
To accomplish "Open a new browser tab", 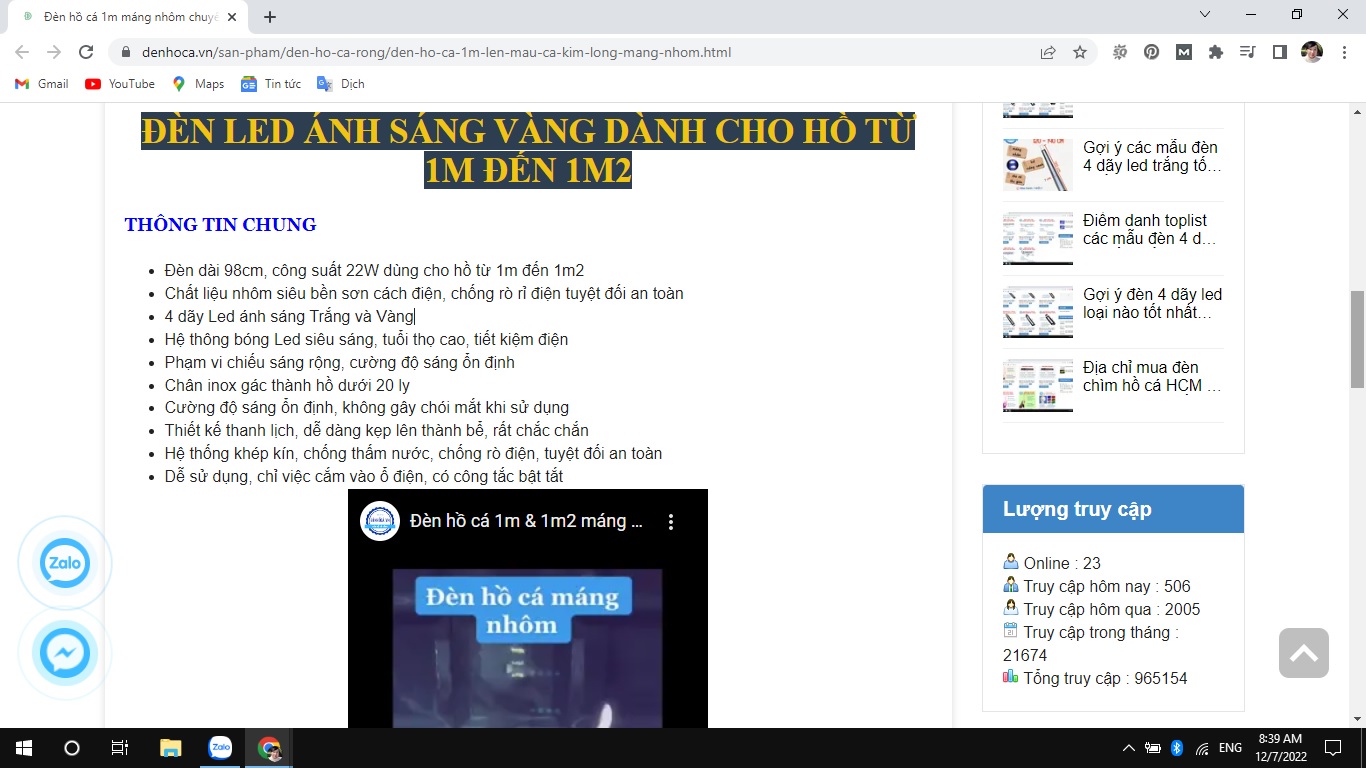I will tap(270, 17).
